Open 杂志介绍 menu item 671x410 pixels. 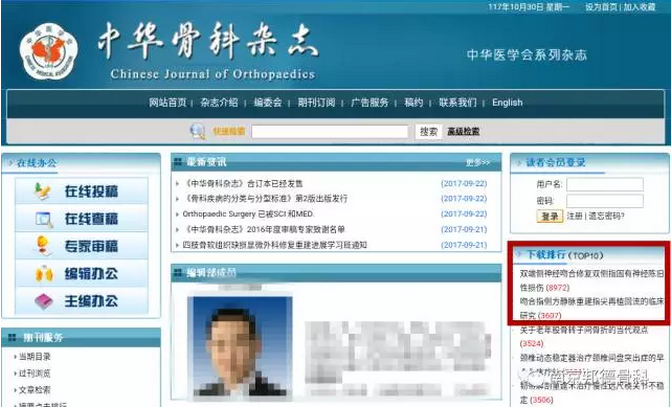(219, 103)
